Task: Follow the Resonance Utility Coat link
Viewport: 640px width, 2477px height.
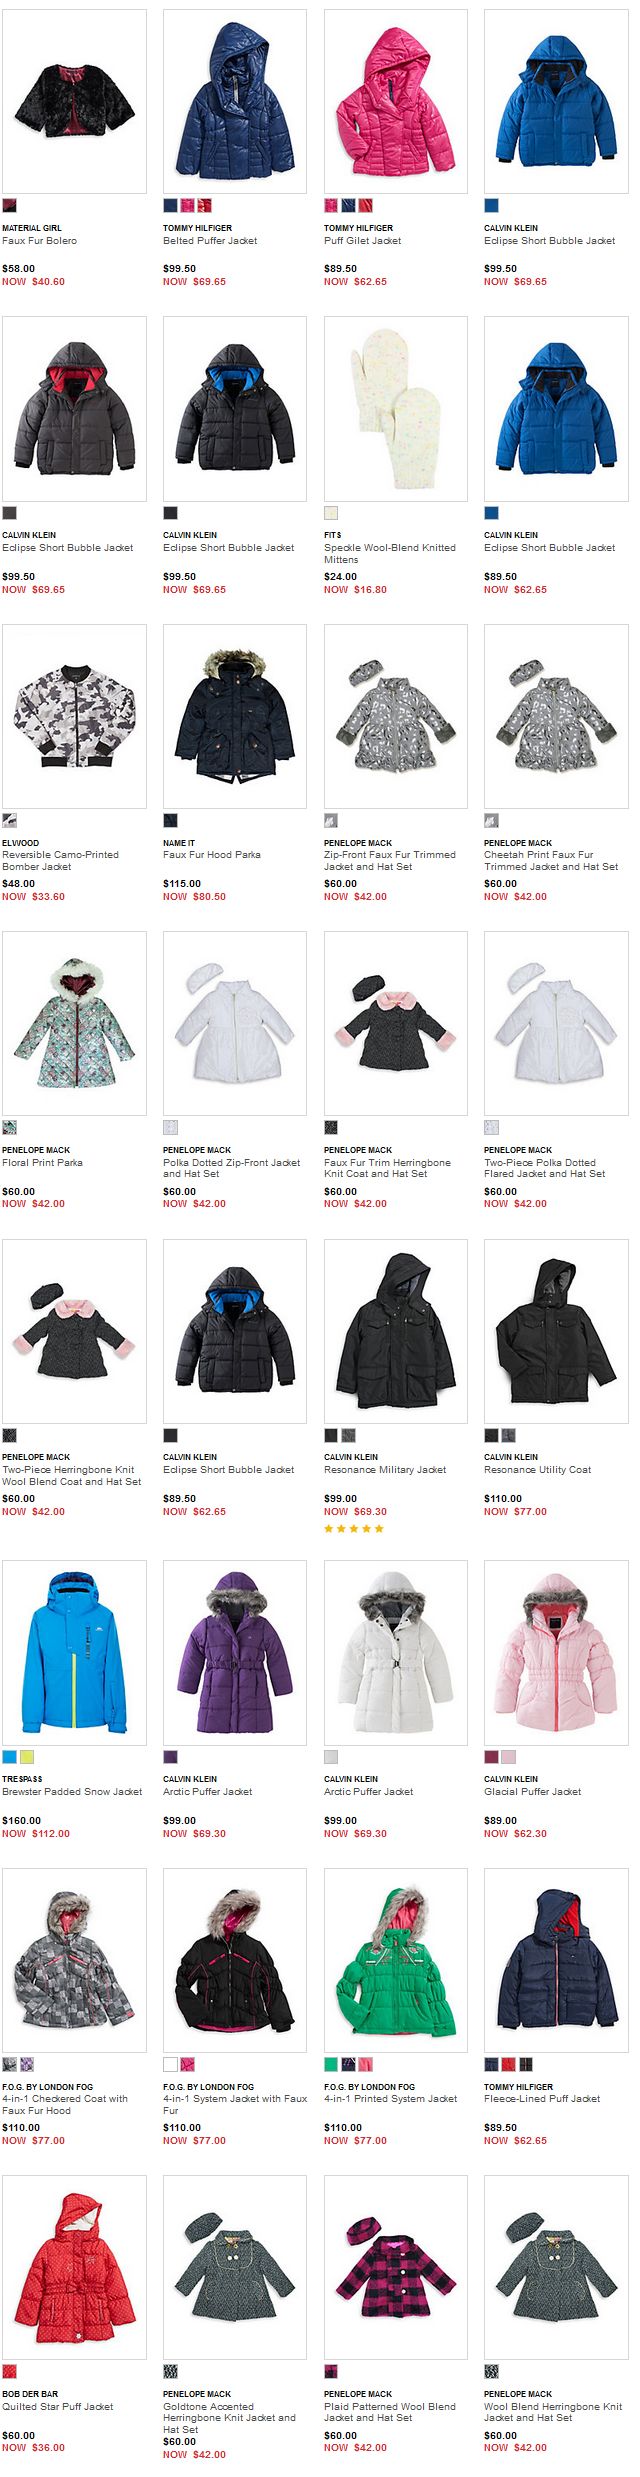Action: pos(537,1469)
